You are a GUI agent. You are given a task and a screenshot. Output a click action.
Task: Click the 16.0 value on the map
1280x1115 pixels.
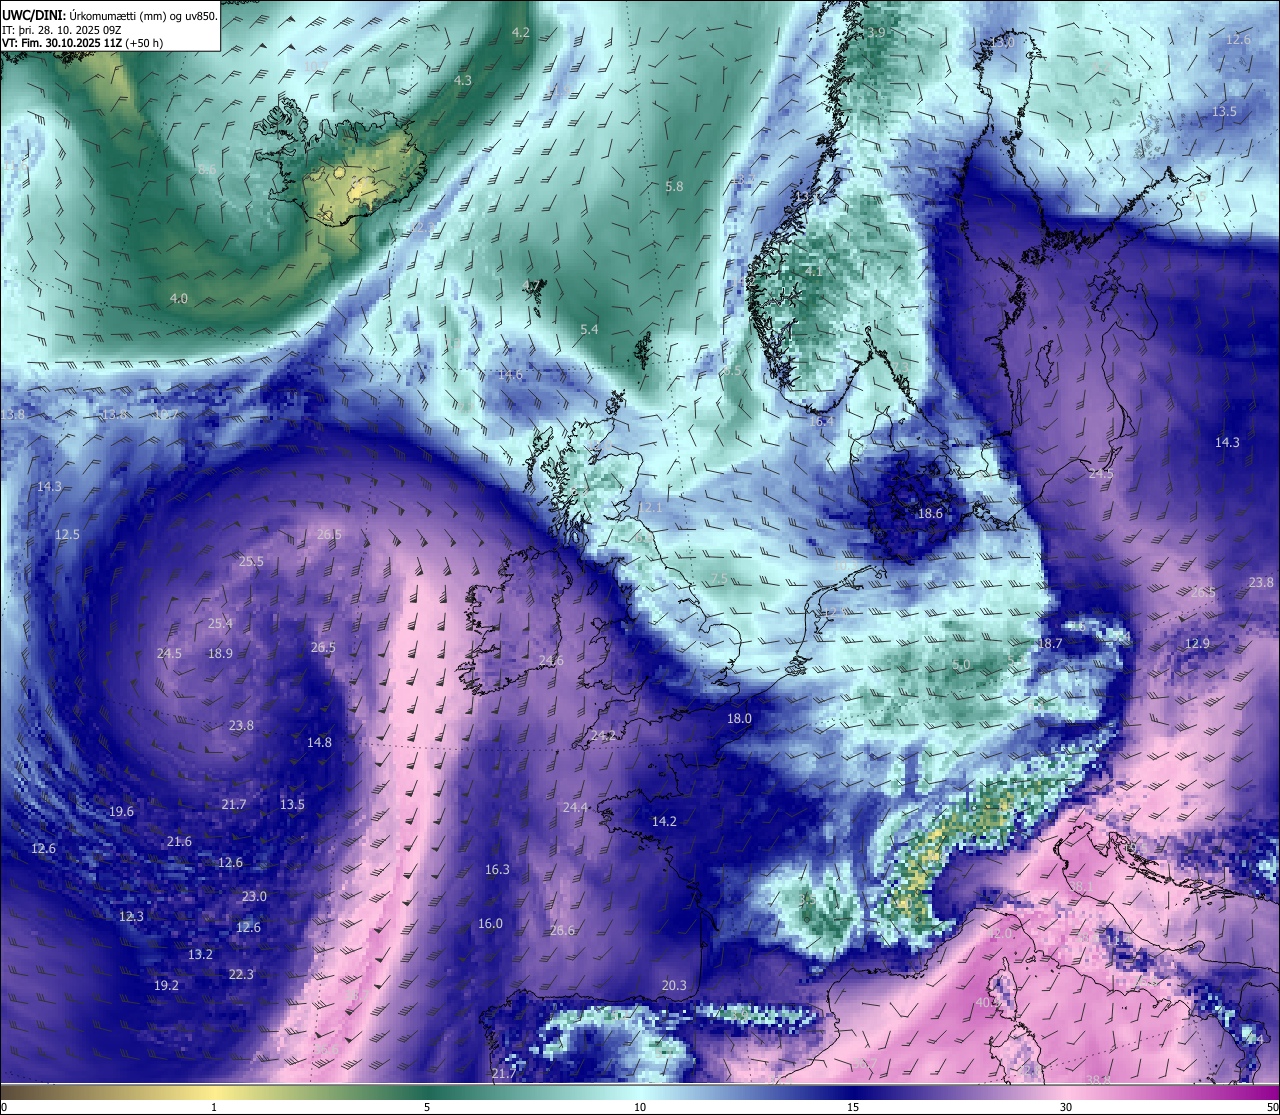(490, 923)
